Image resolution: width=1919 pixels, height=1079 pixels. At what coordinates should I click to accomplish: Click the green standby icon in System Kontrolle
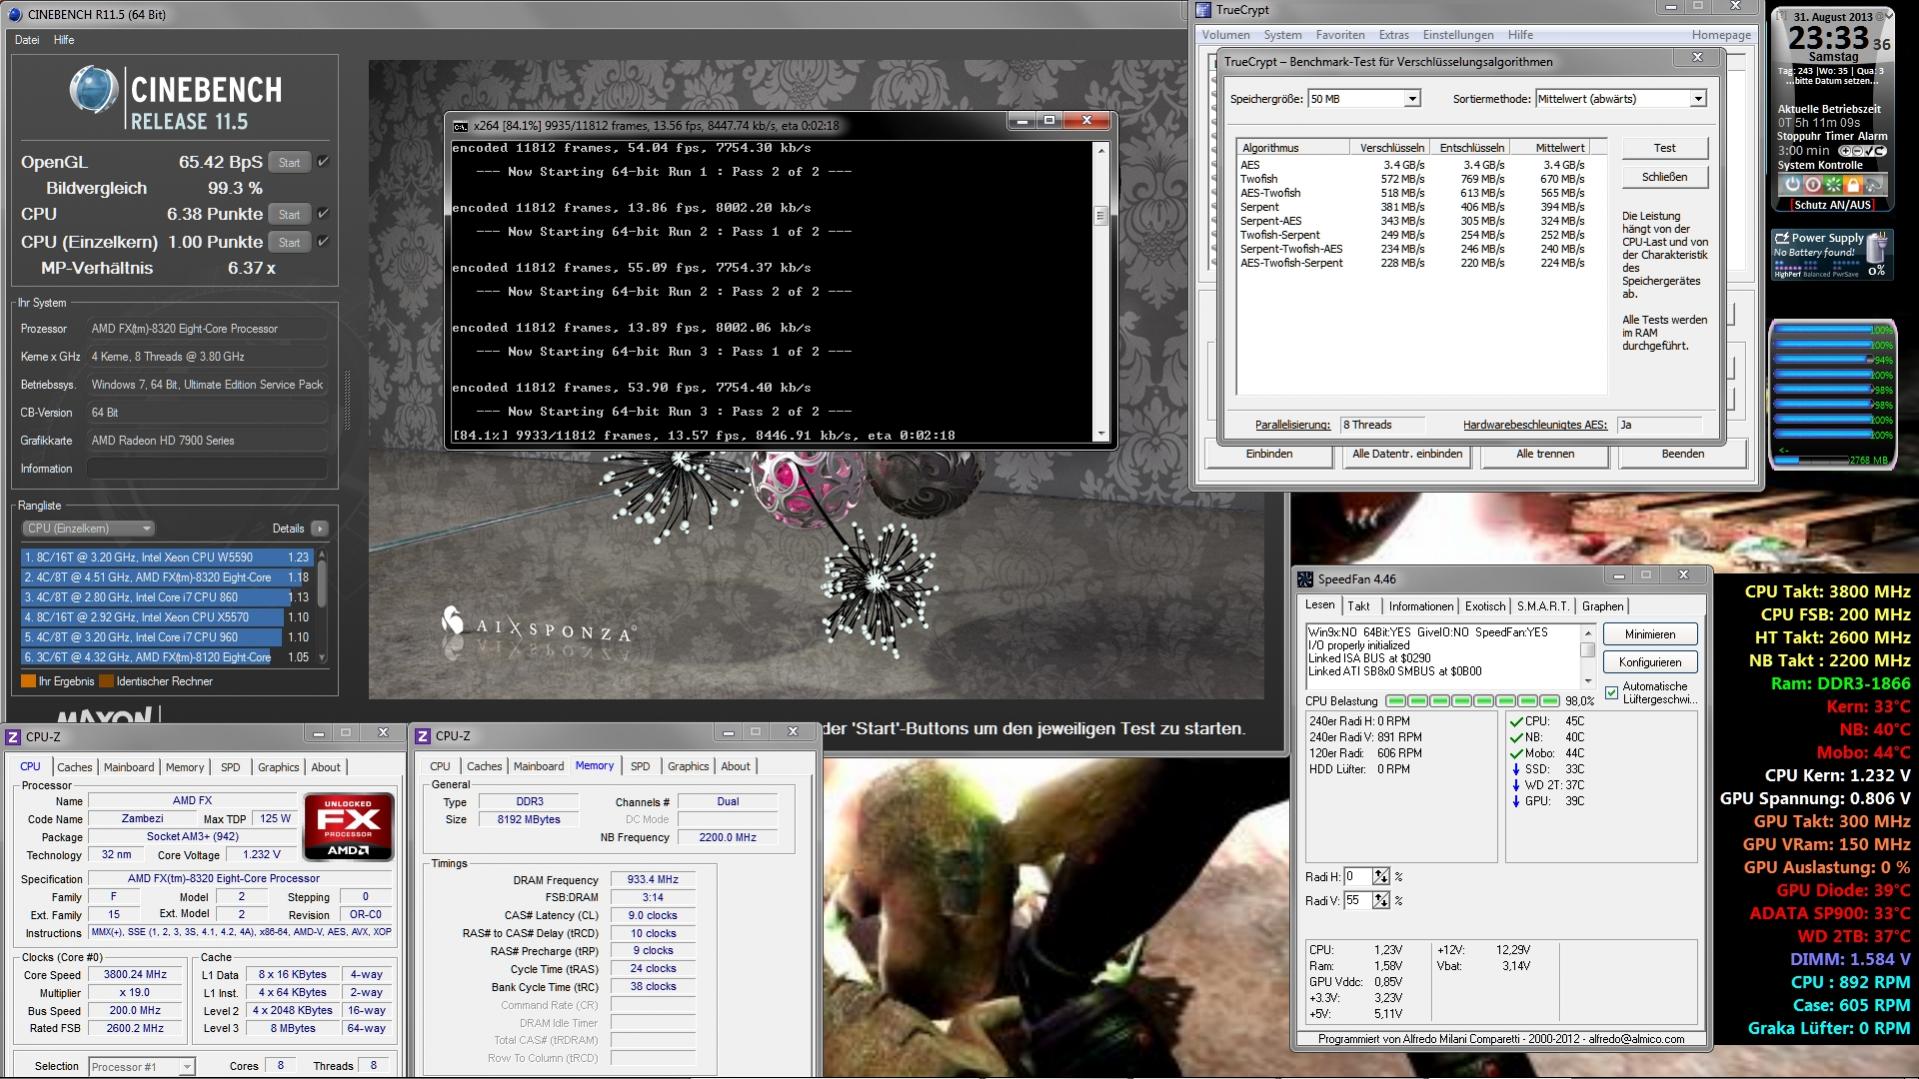click(x=1833, y=185)
